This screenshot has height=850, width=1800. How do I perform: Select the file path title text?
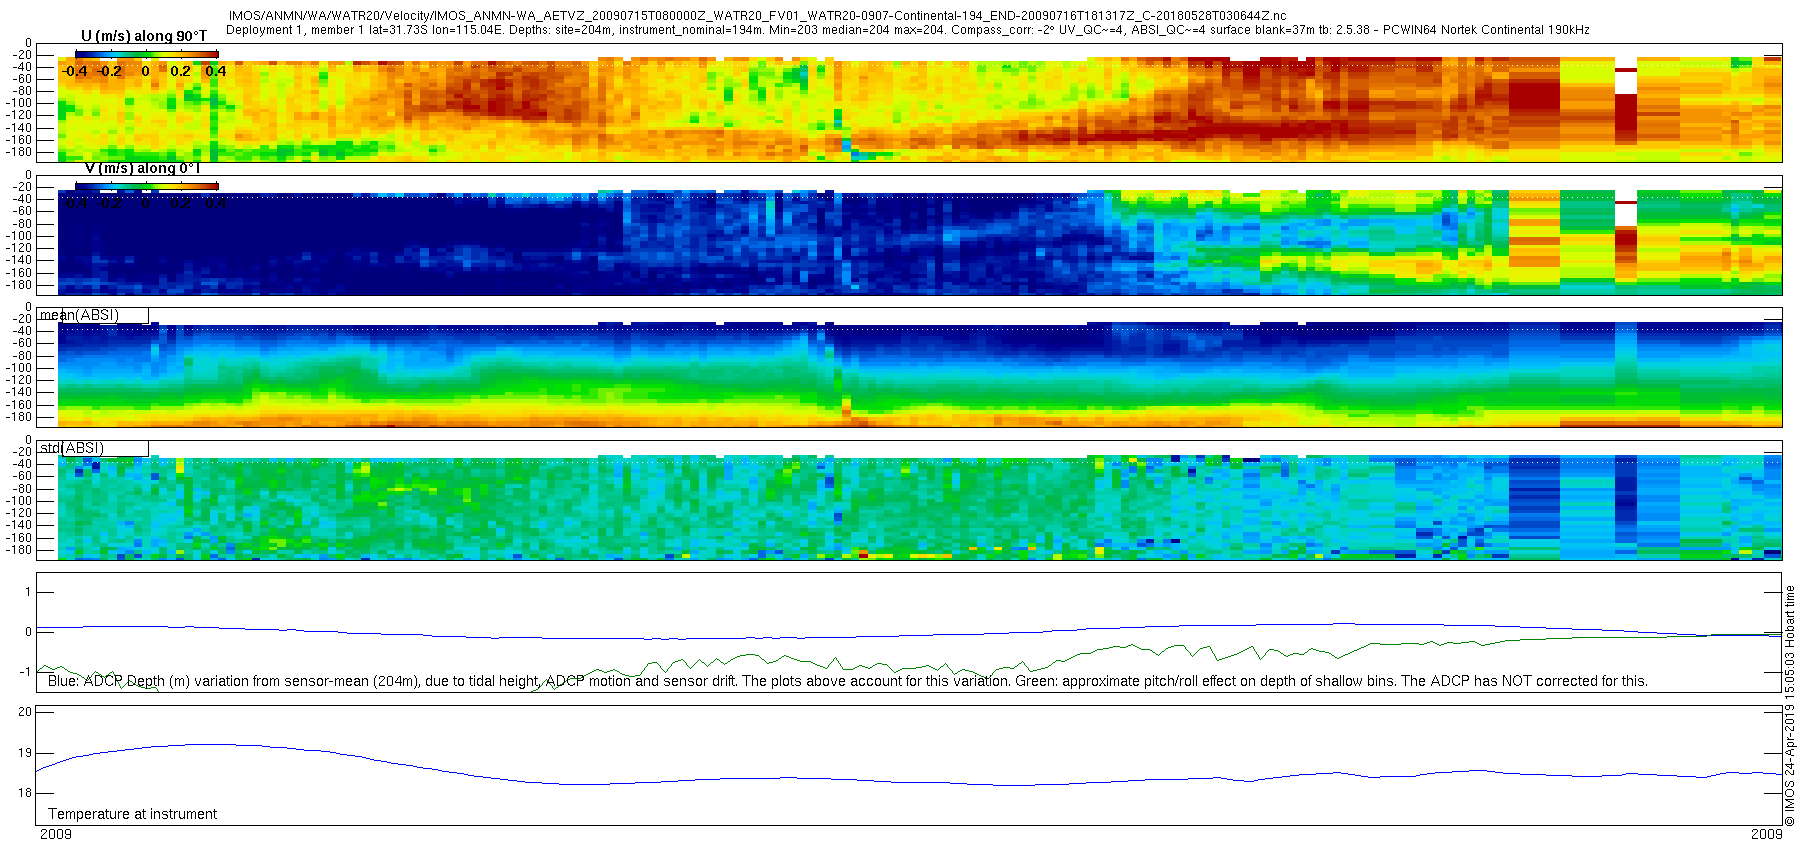click(x=757, y=16)
